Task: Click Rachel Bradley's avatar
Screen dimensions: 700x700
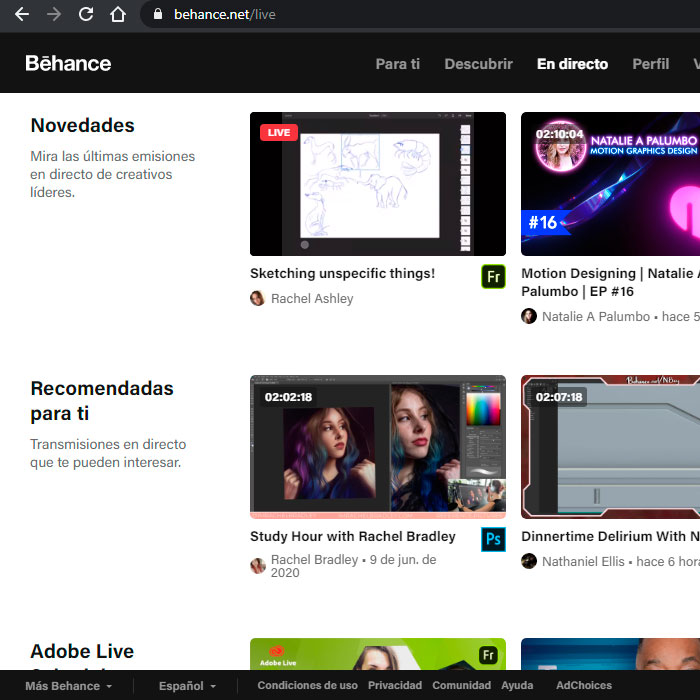Action: (x=258, y=566)
